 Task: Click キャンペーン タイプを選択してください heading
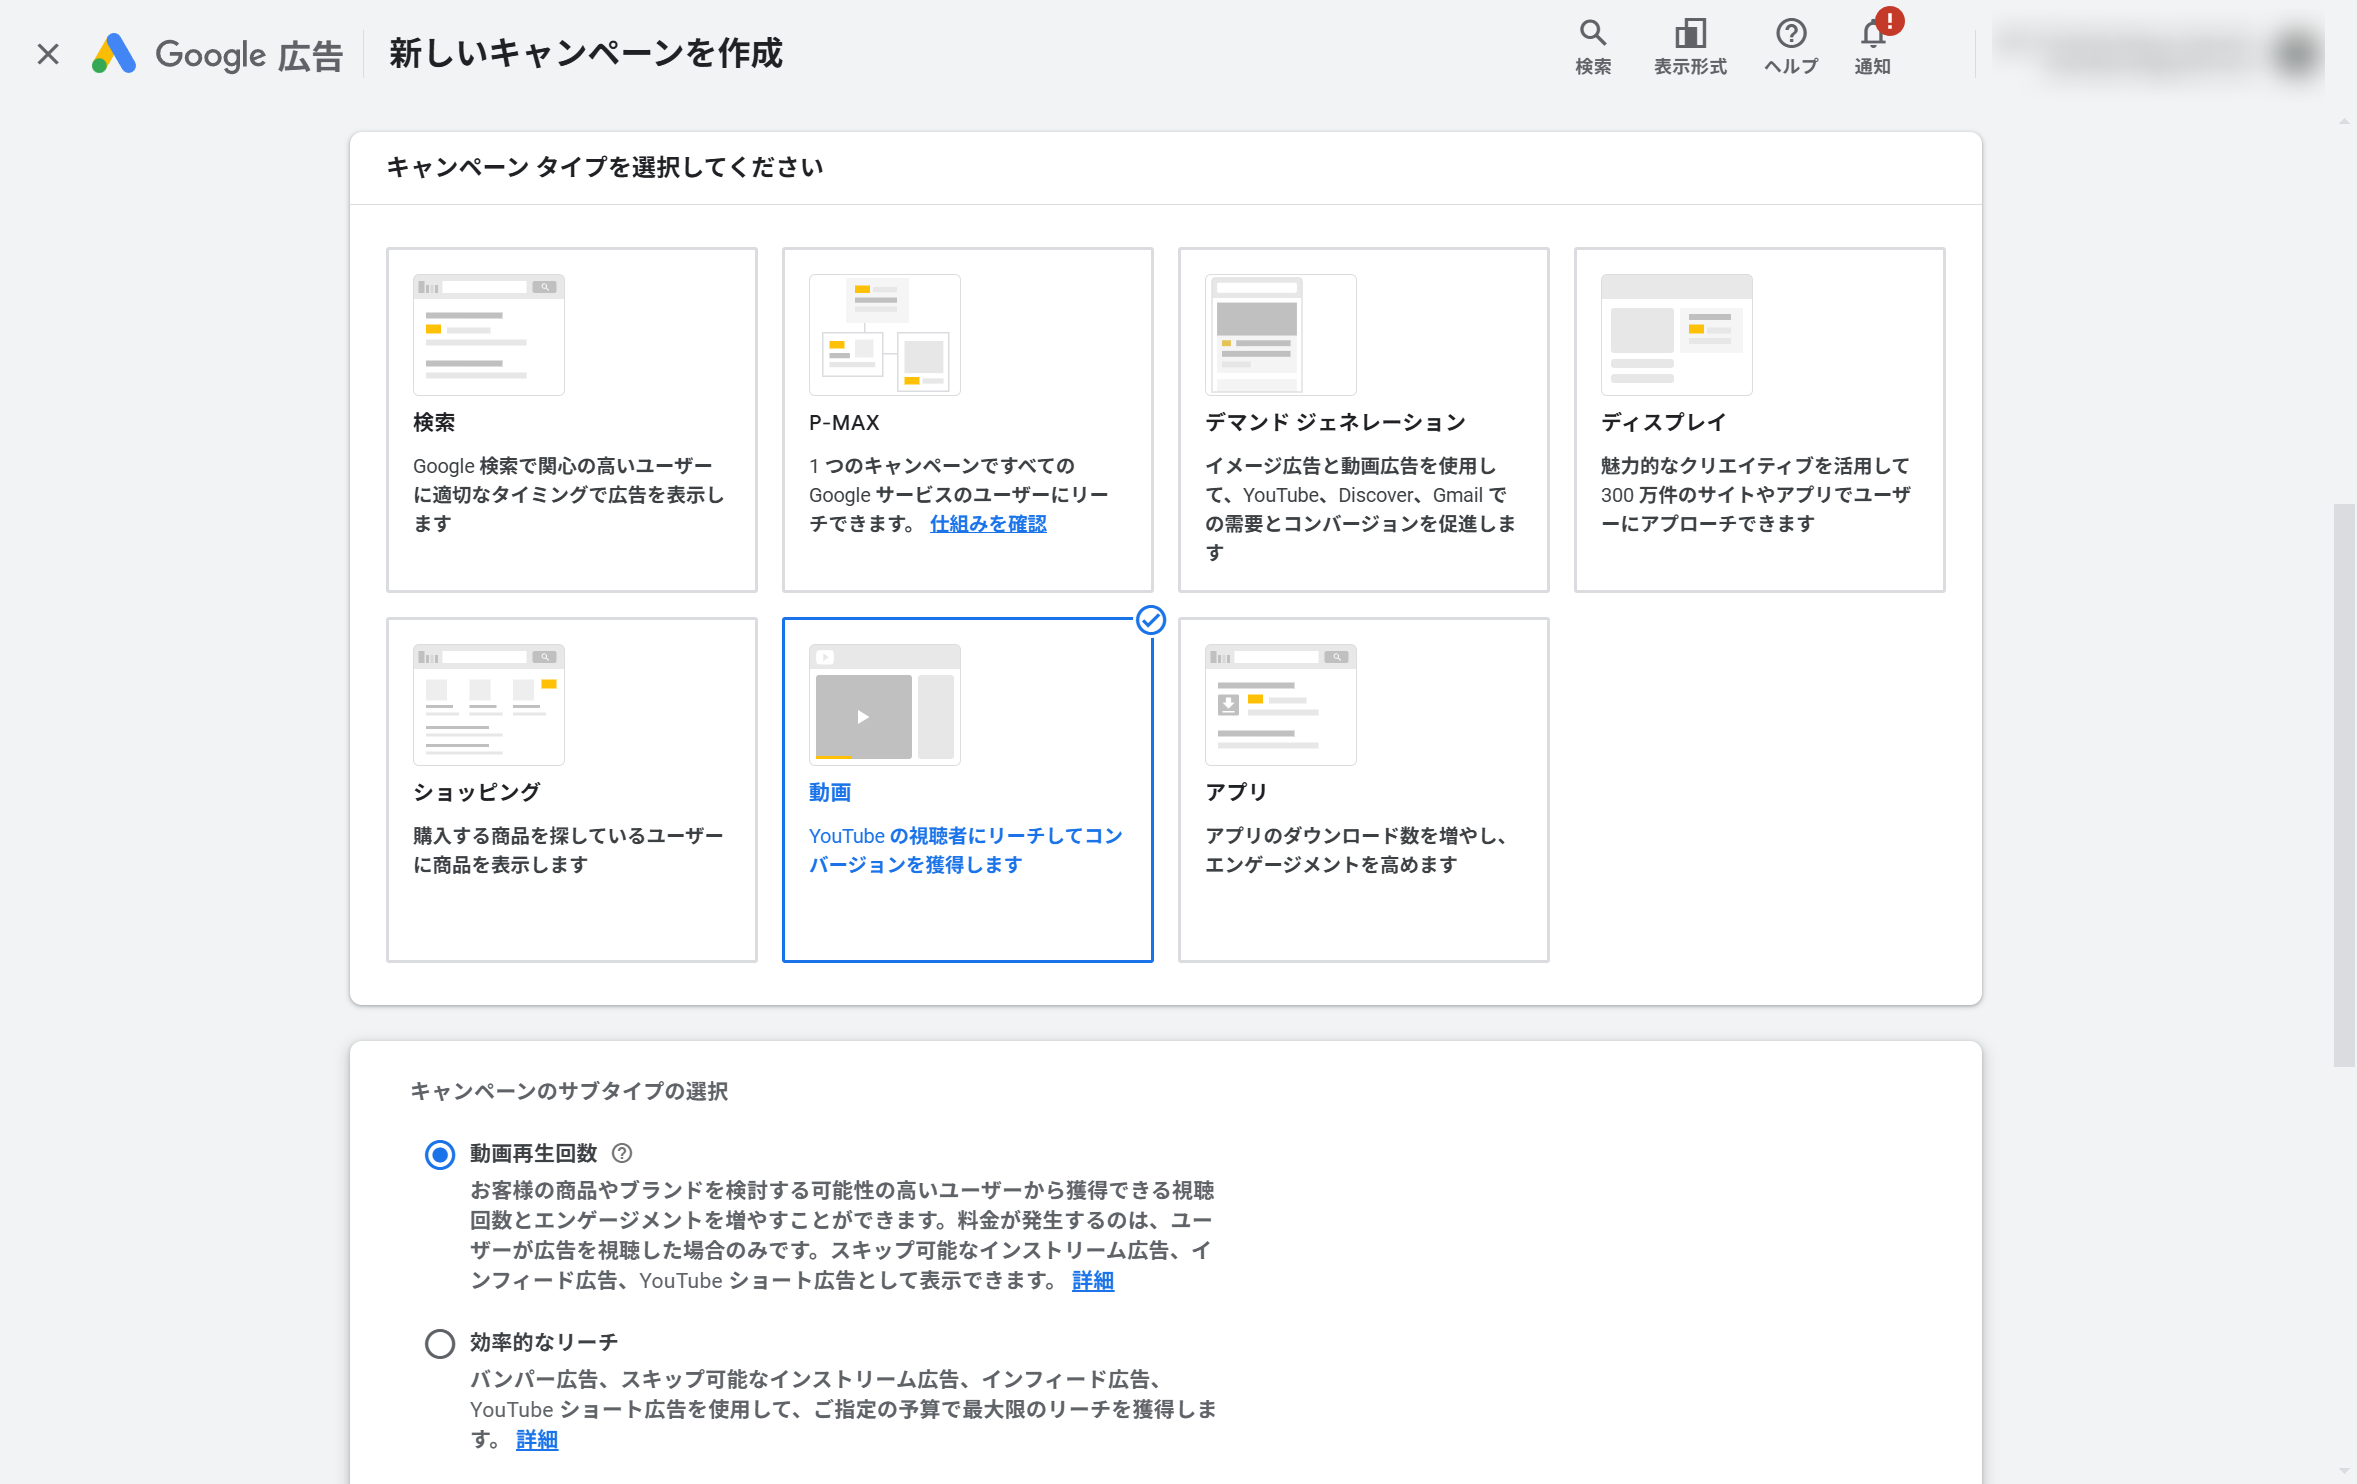pos(605,167)
